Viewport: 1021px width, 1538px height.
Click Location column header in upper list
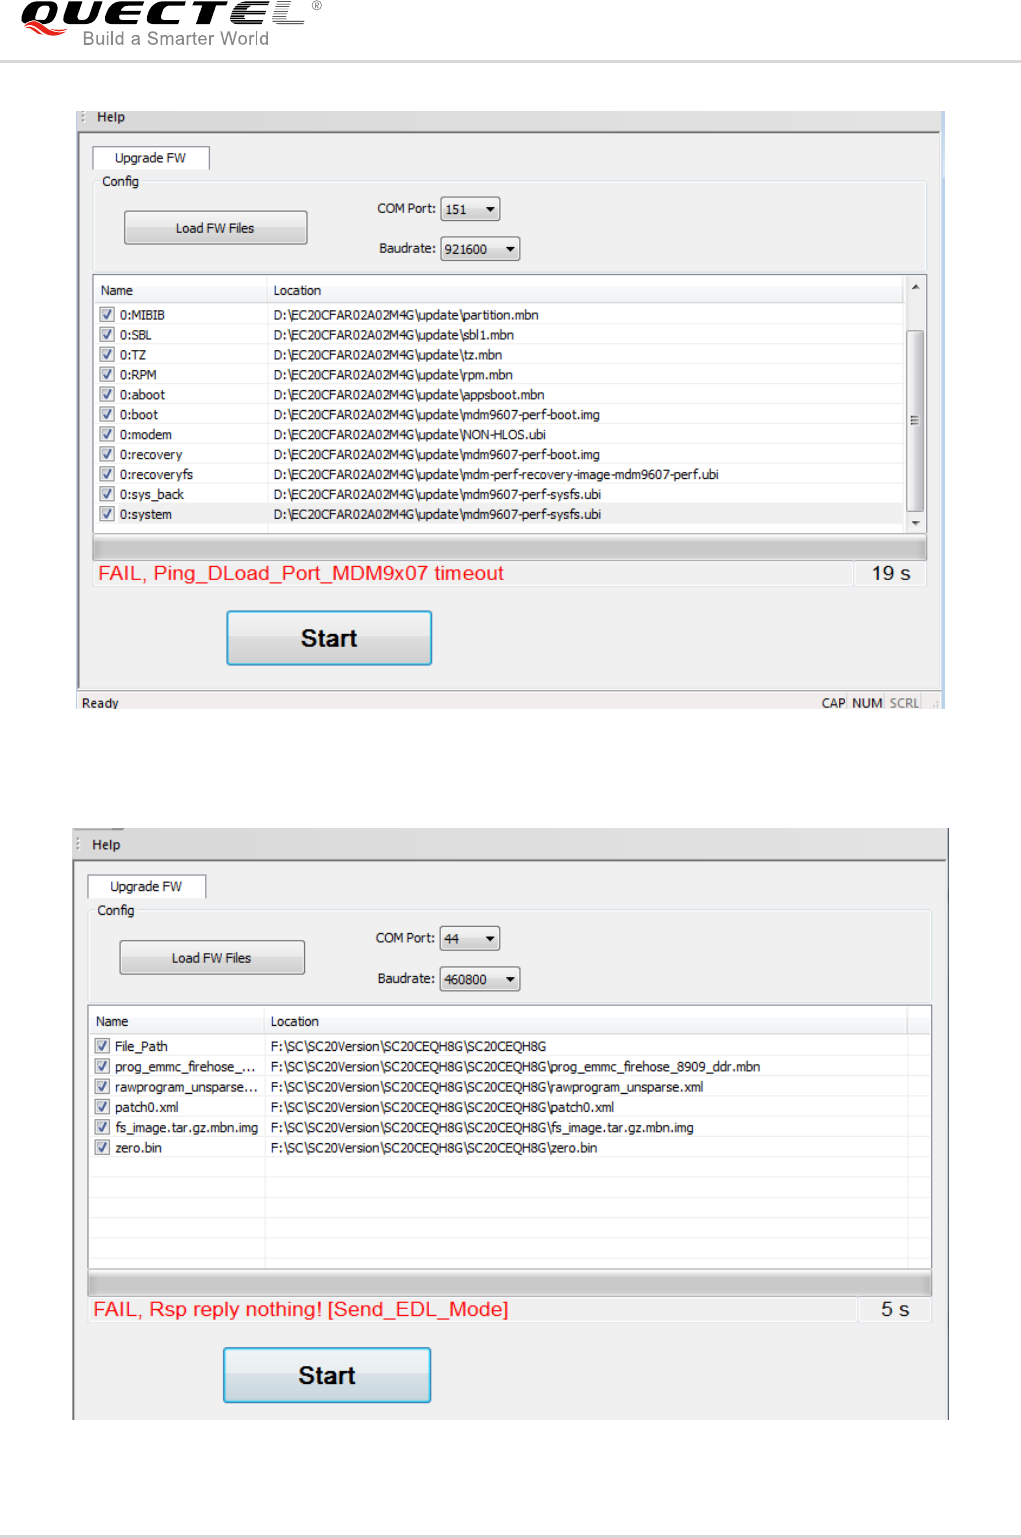585,290
